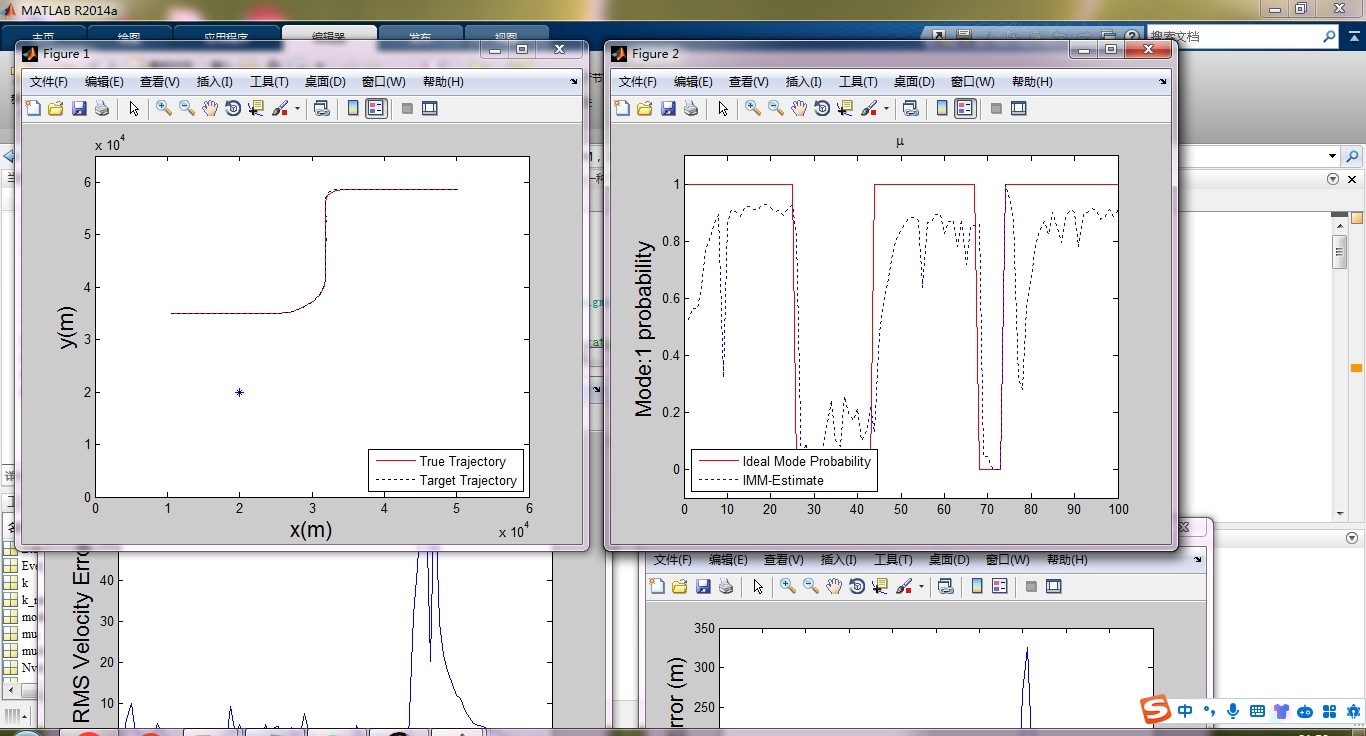Click MATLAB editor vertical scrollbar thumb
The width and height of the screenshot is (1366, 736).
tap(1340, 253)
